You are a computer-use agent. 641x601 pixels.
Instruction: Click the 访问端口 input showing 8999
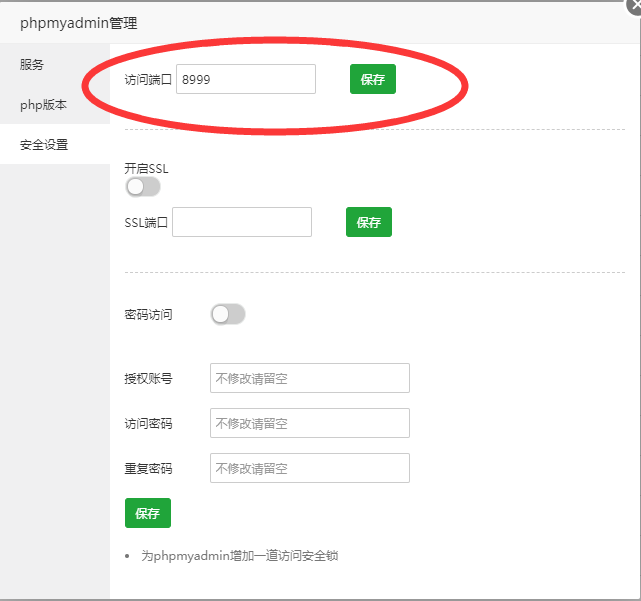click(x=246, y=79)
